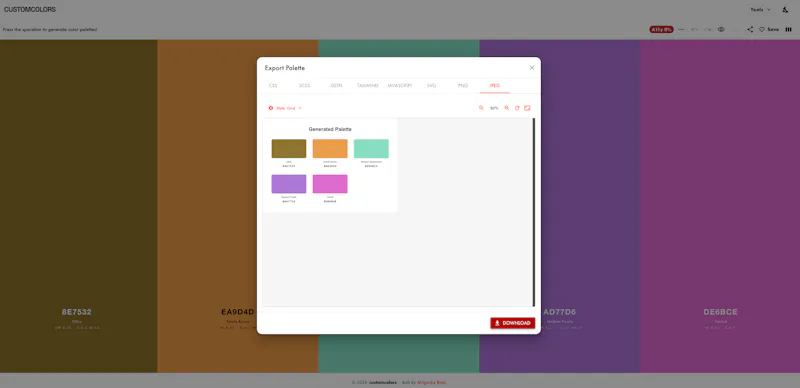Zoom in the export preview

(x=507, y=108)
